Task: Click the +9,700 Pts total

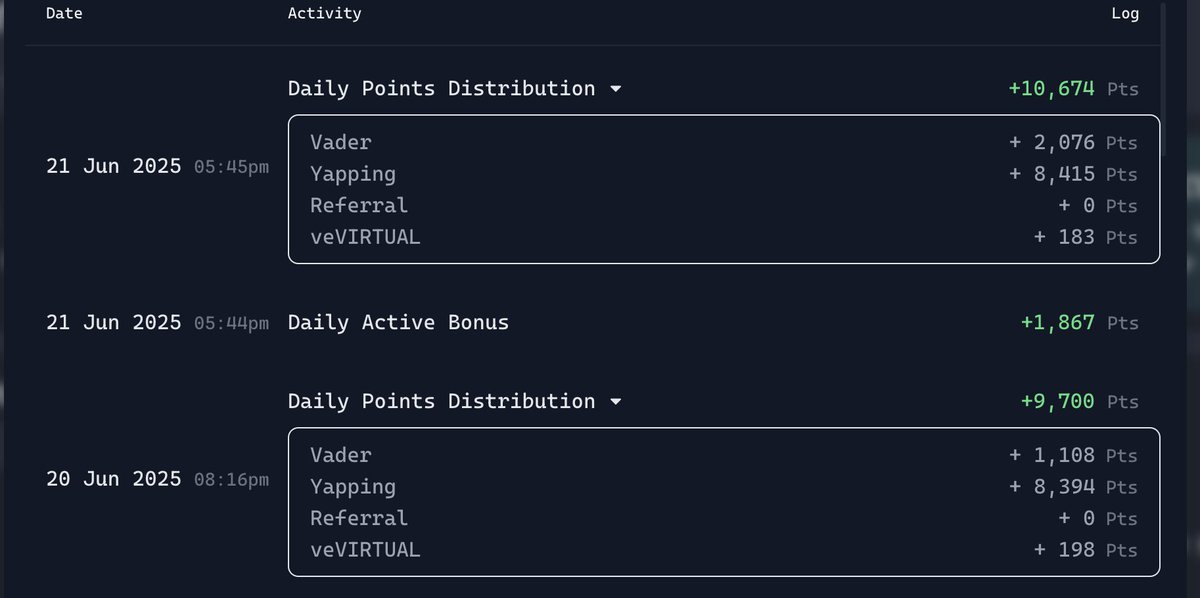Action: 1080,402
